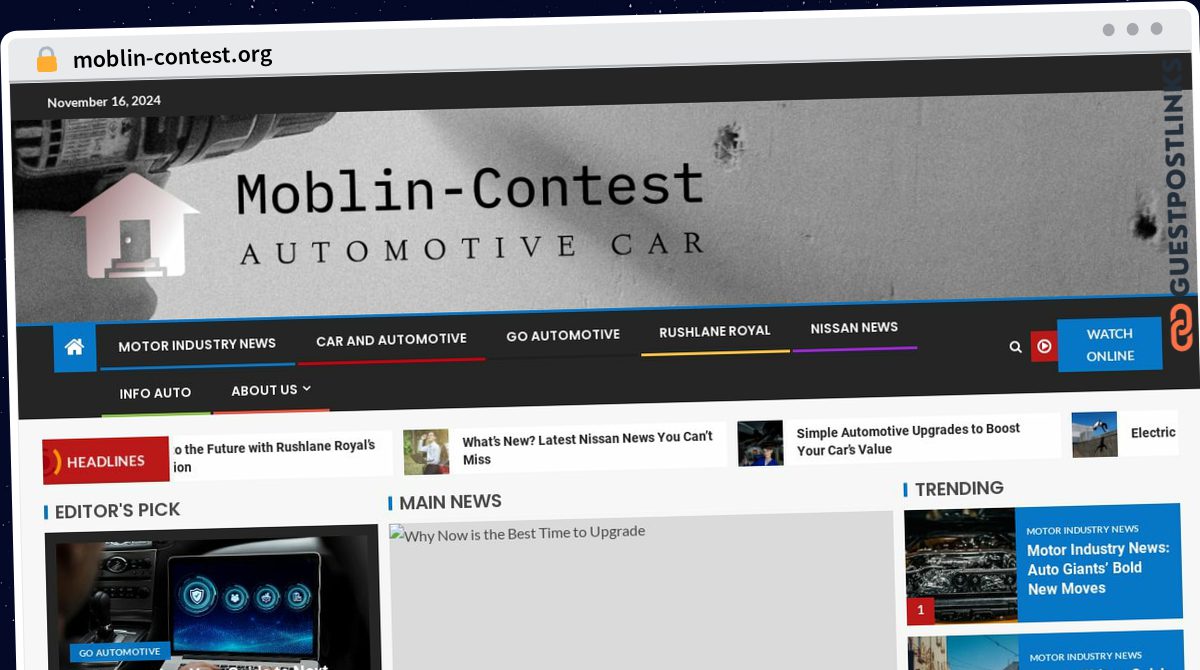
Task: Open Motor Industry News menu
Action: [197, 345]
